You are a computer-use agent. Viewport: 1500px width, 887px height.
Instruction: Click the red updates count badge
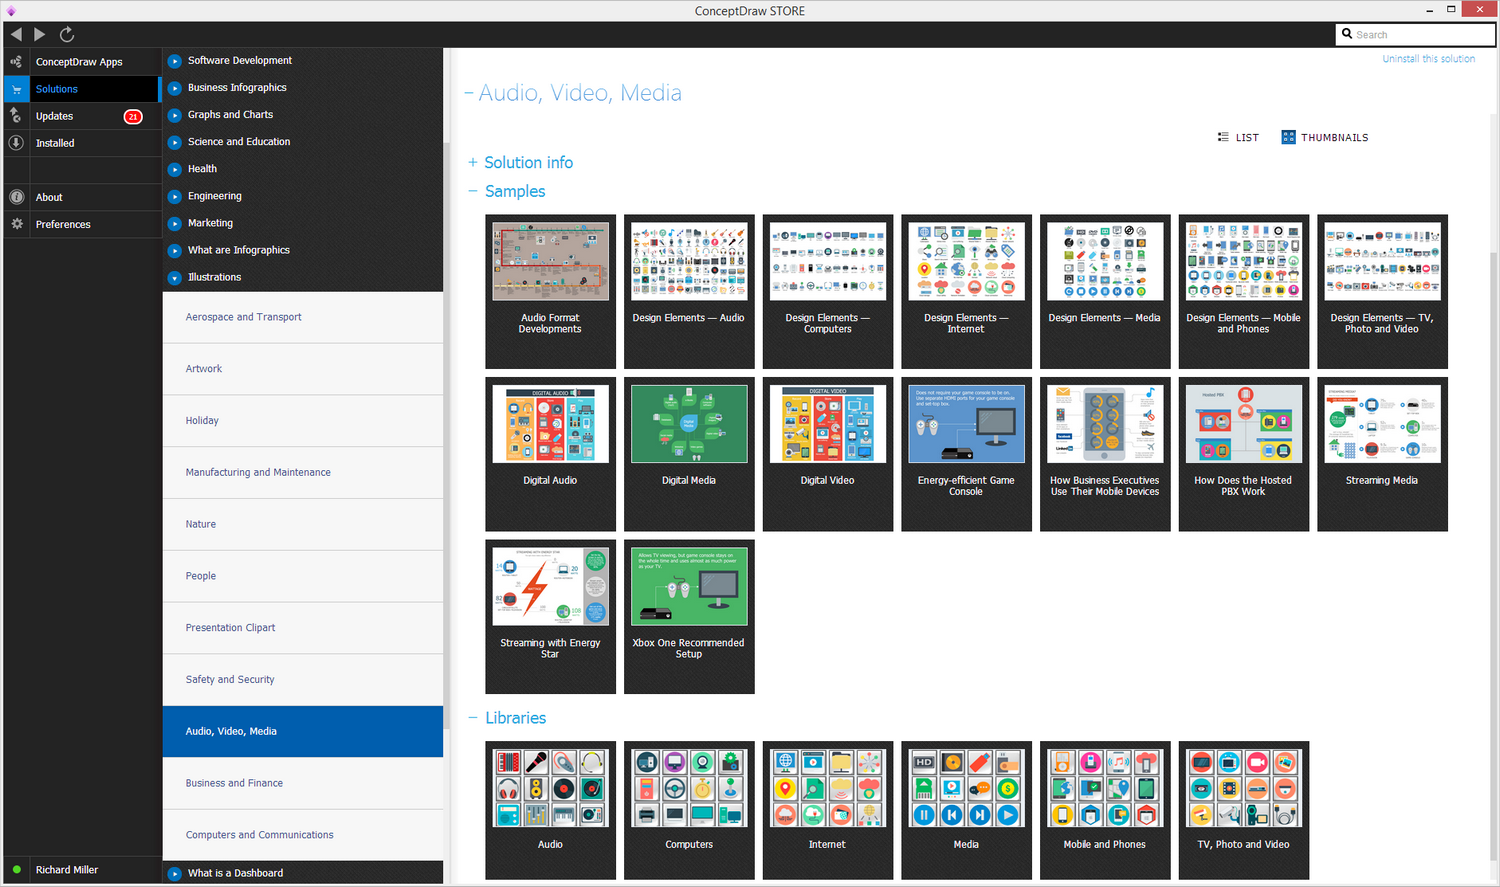133,116
